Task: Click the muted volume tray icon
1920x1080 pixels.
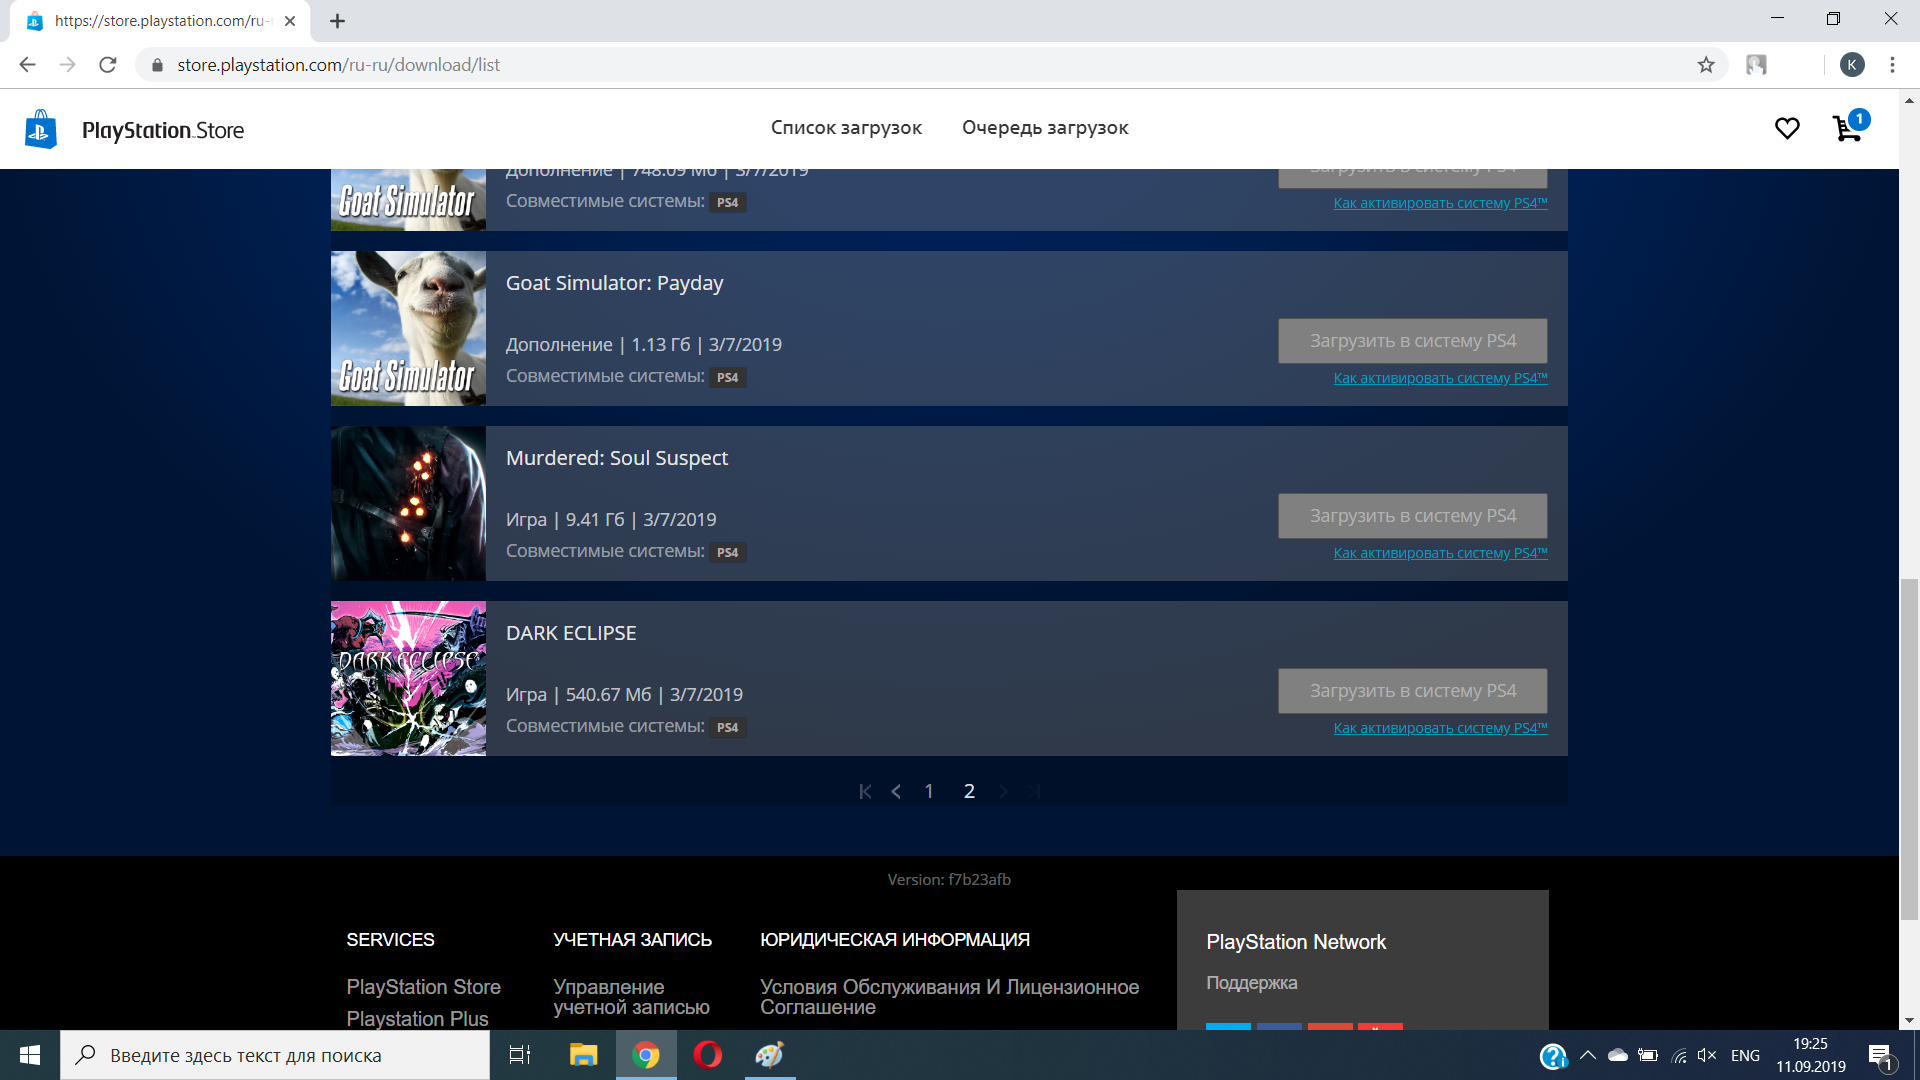Action: 1707,1055
